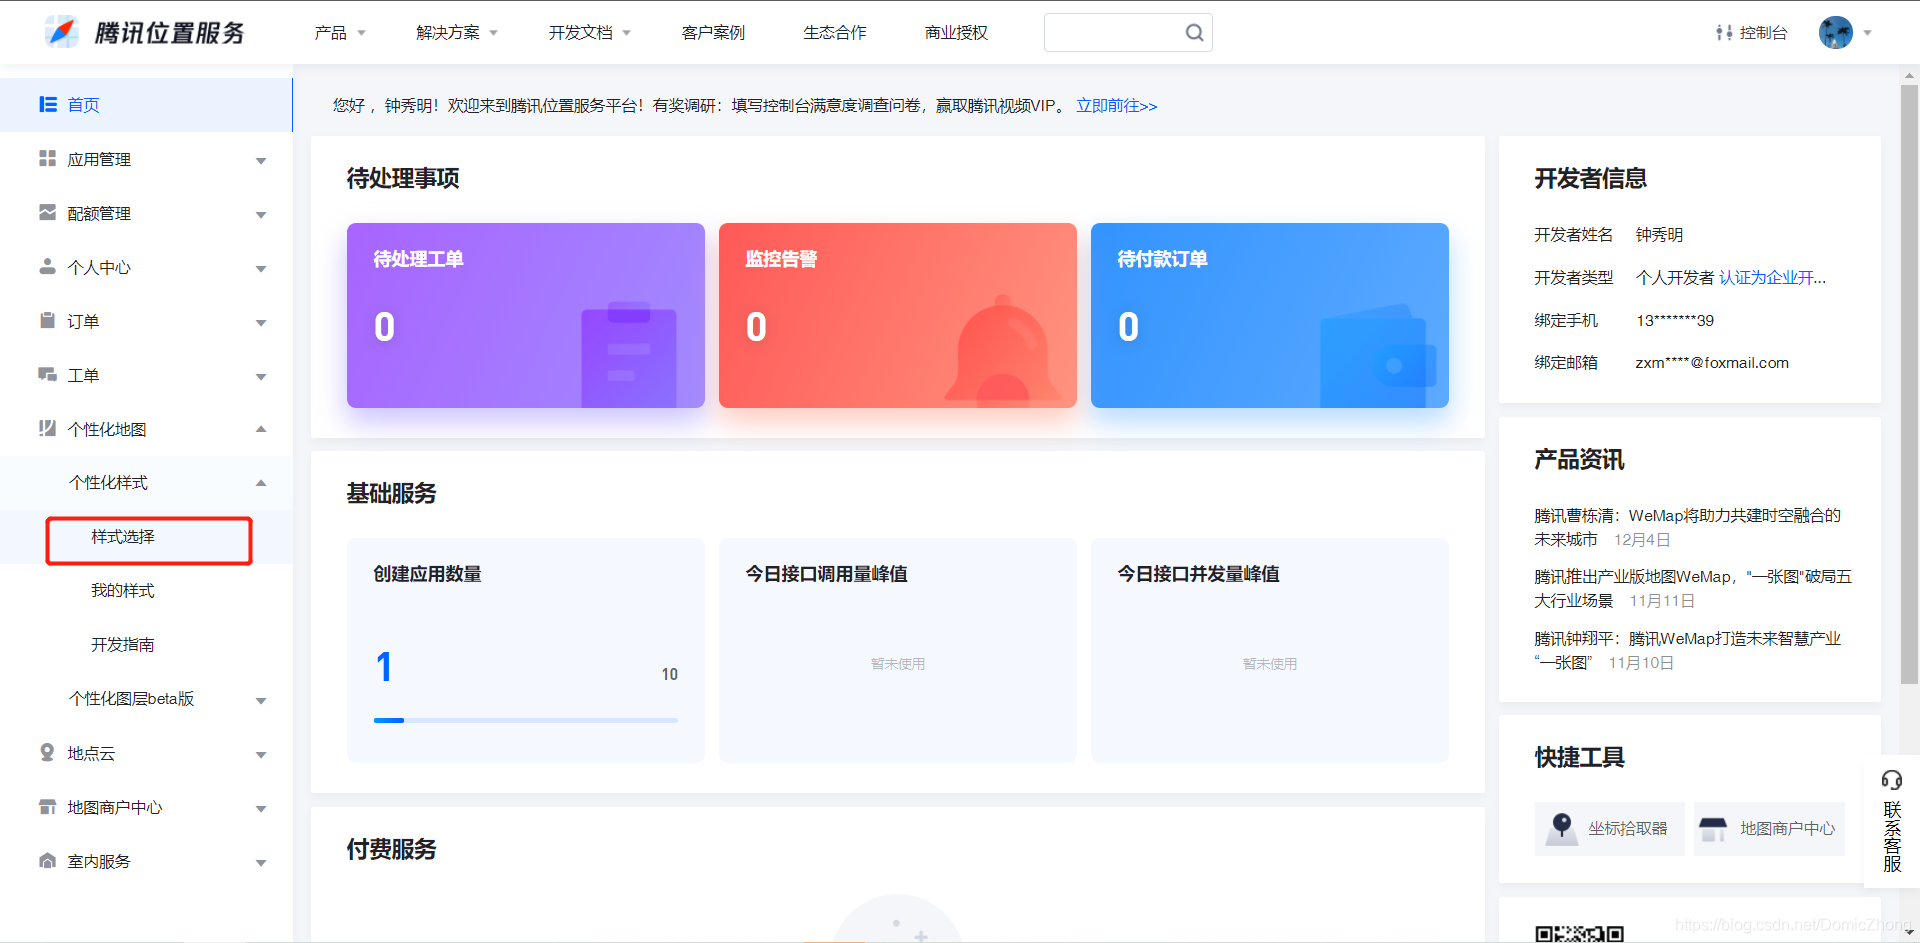Expand 配额管理 with its arrow
This screenshot has width=1920, height=943.
[x=261, y=215]
